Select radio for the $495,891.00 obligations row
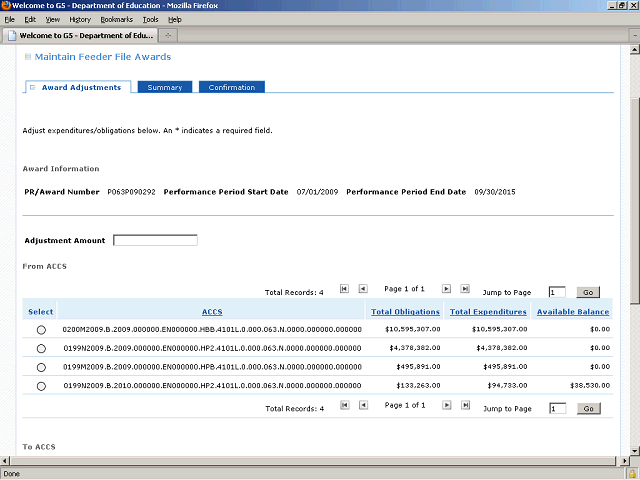This screenshot has width=640, height=480. click(41, 367)
